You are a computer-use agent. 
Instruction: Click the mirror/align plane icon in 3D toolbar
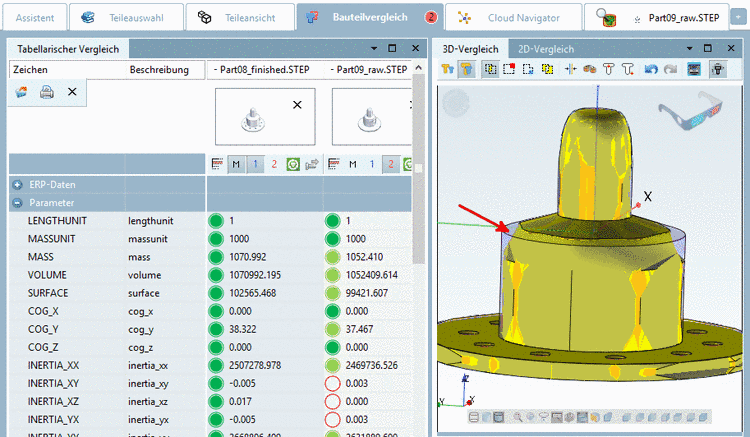[570, 69]
